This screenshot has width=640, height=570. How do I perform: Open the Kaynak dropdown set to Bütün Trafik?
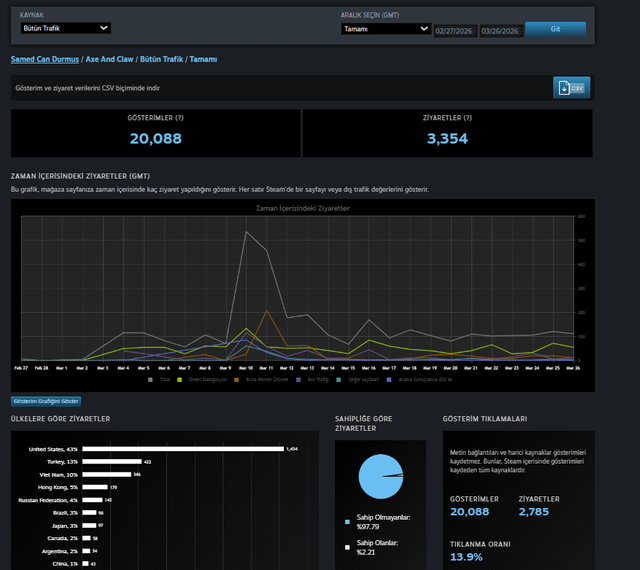pyautogui.click(x=65, y=29)
